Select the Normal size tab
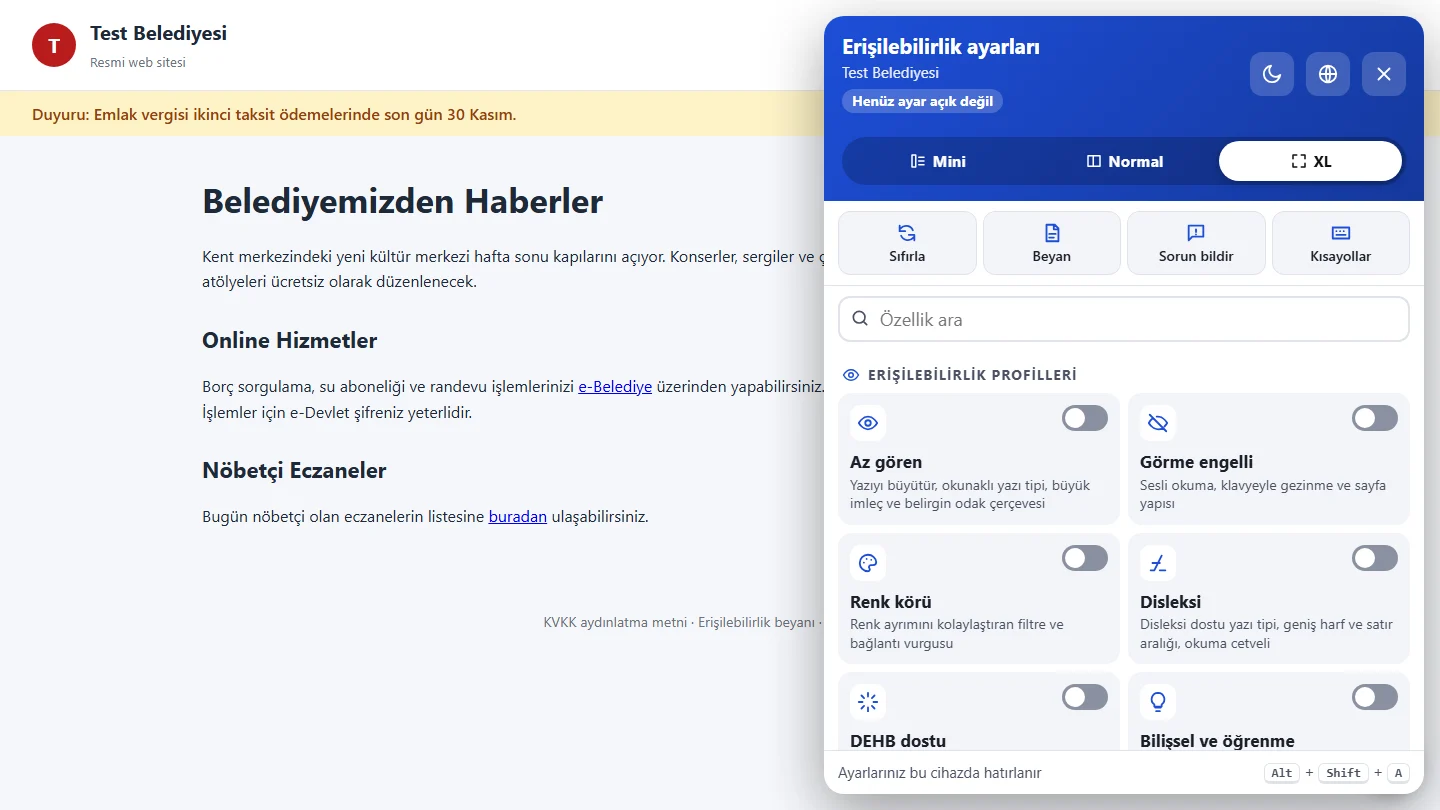The width and height of the screenshot is (1440, 810). [1125, 161]
